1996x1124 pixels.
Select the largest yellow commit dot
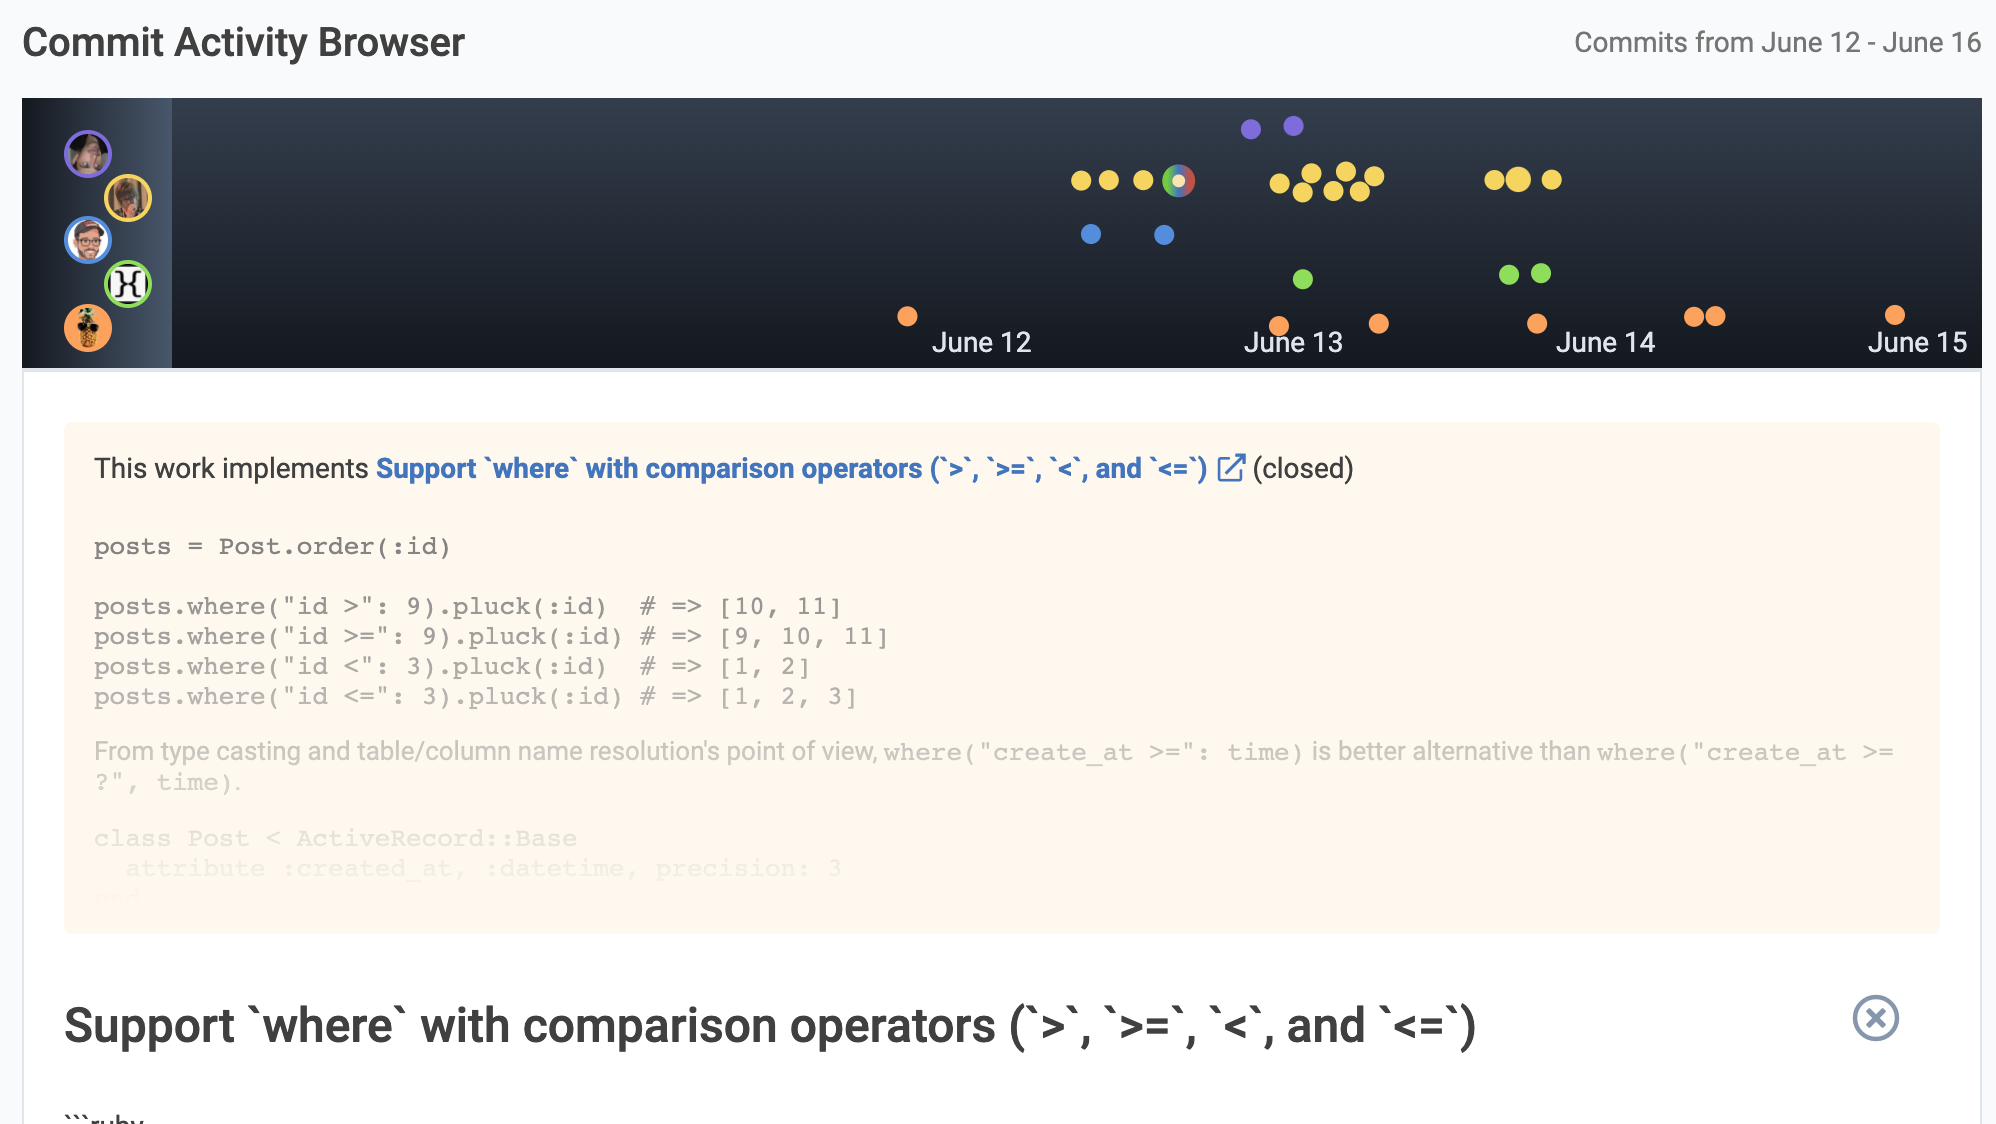(x=1518, y=179)
